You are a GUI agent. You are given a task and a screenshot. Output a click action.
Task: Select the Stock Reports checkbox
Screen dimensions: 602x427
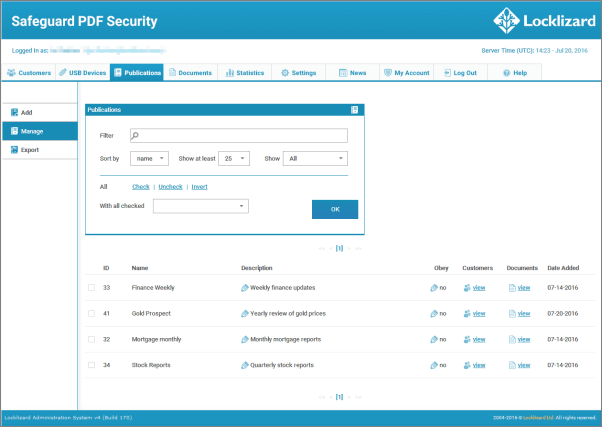(x=91, y=365)
